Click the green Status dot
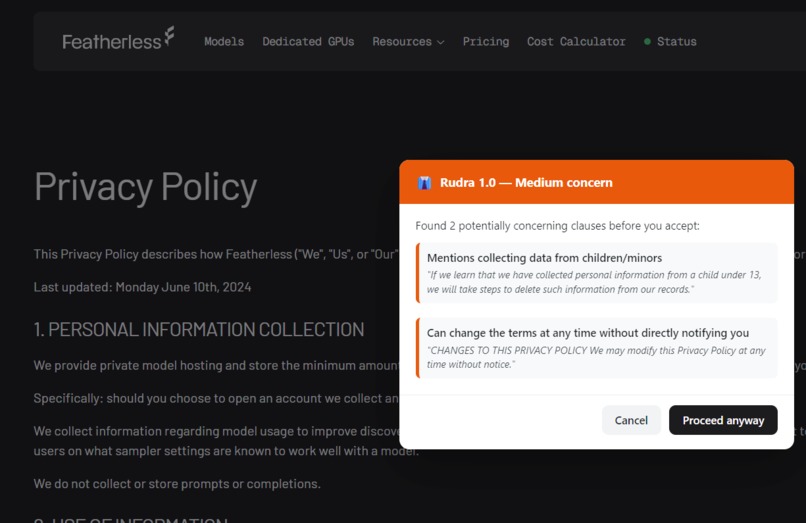Viewport: 806px width, 523px height. [647, 42]
